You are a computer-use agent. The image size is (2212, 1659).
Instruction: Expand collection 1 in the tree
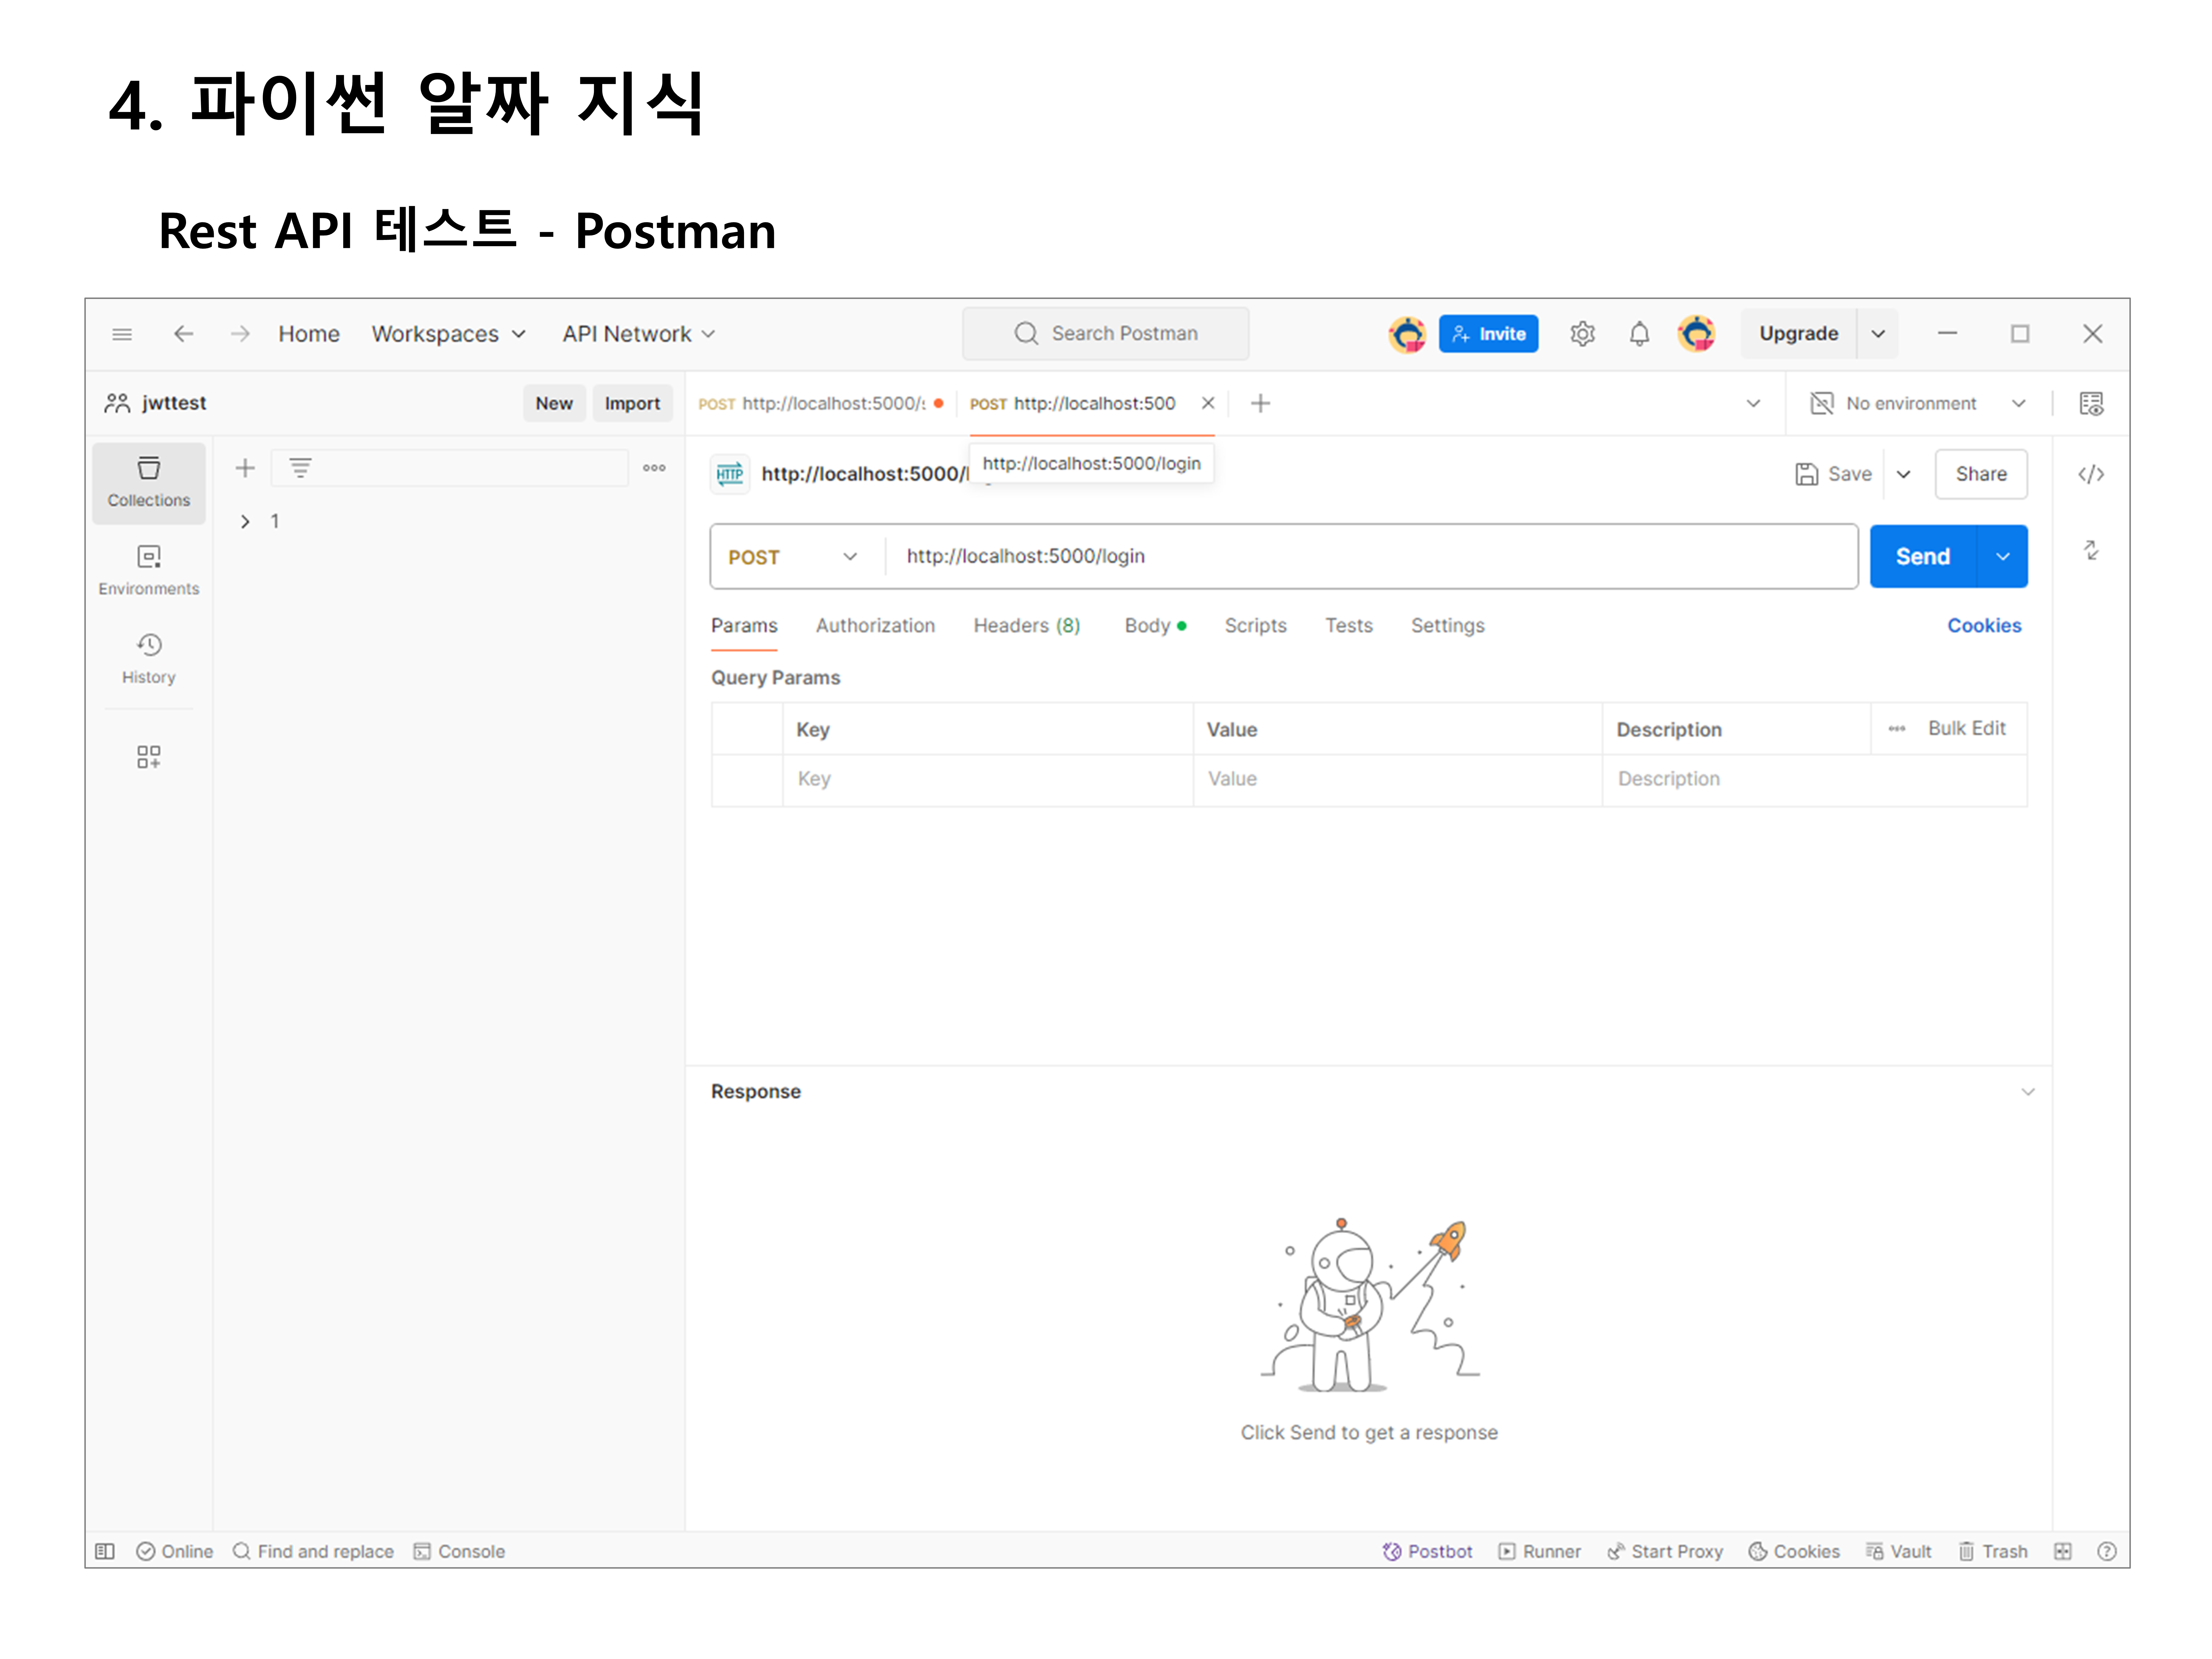point(245,521)
